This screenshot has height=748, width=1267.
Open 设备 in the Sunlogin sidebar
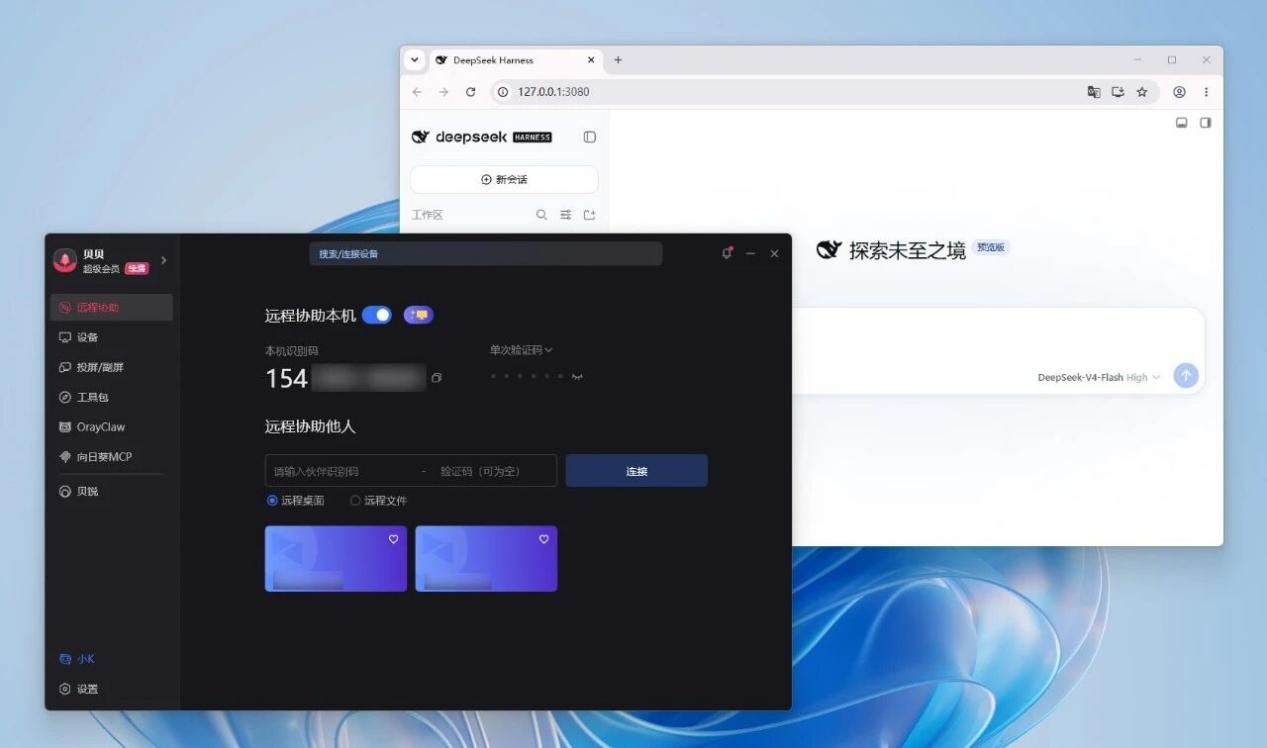click(x=111, y=337)
